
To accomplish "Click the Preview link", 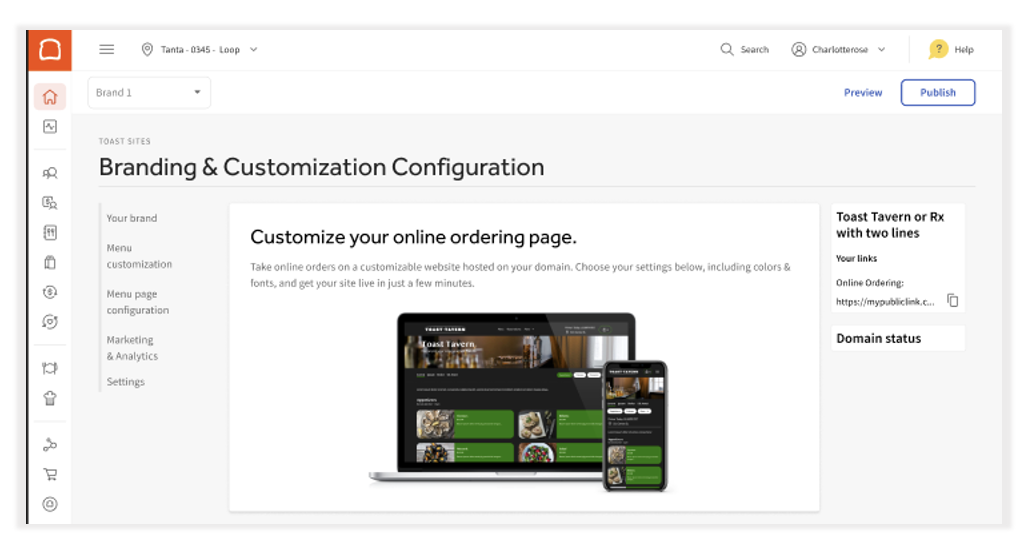I will click(862, 93).
